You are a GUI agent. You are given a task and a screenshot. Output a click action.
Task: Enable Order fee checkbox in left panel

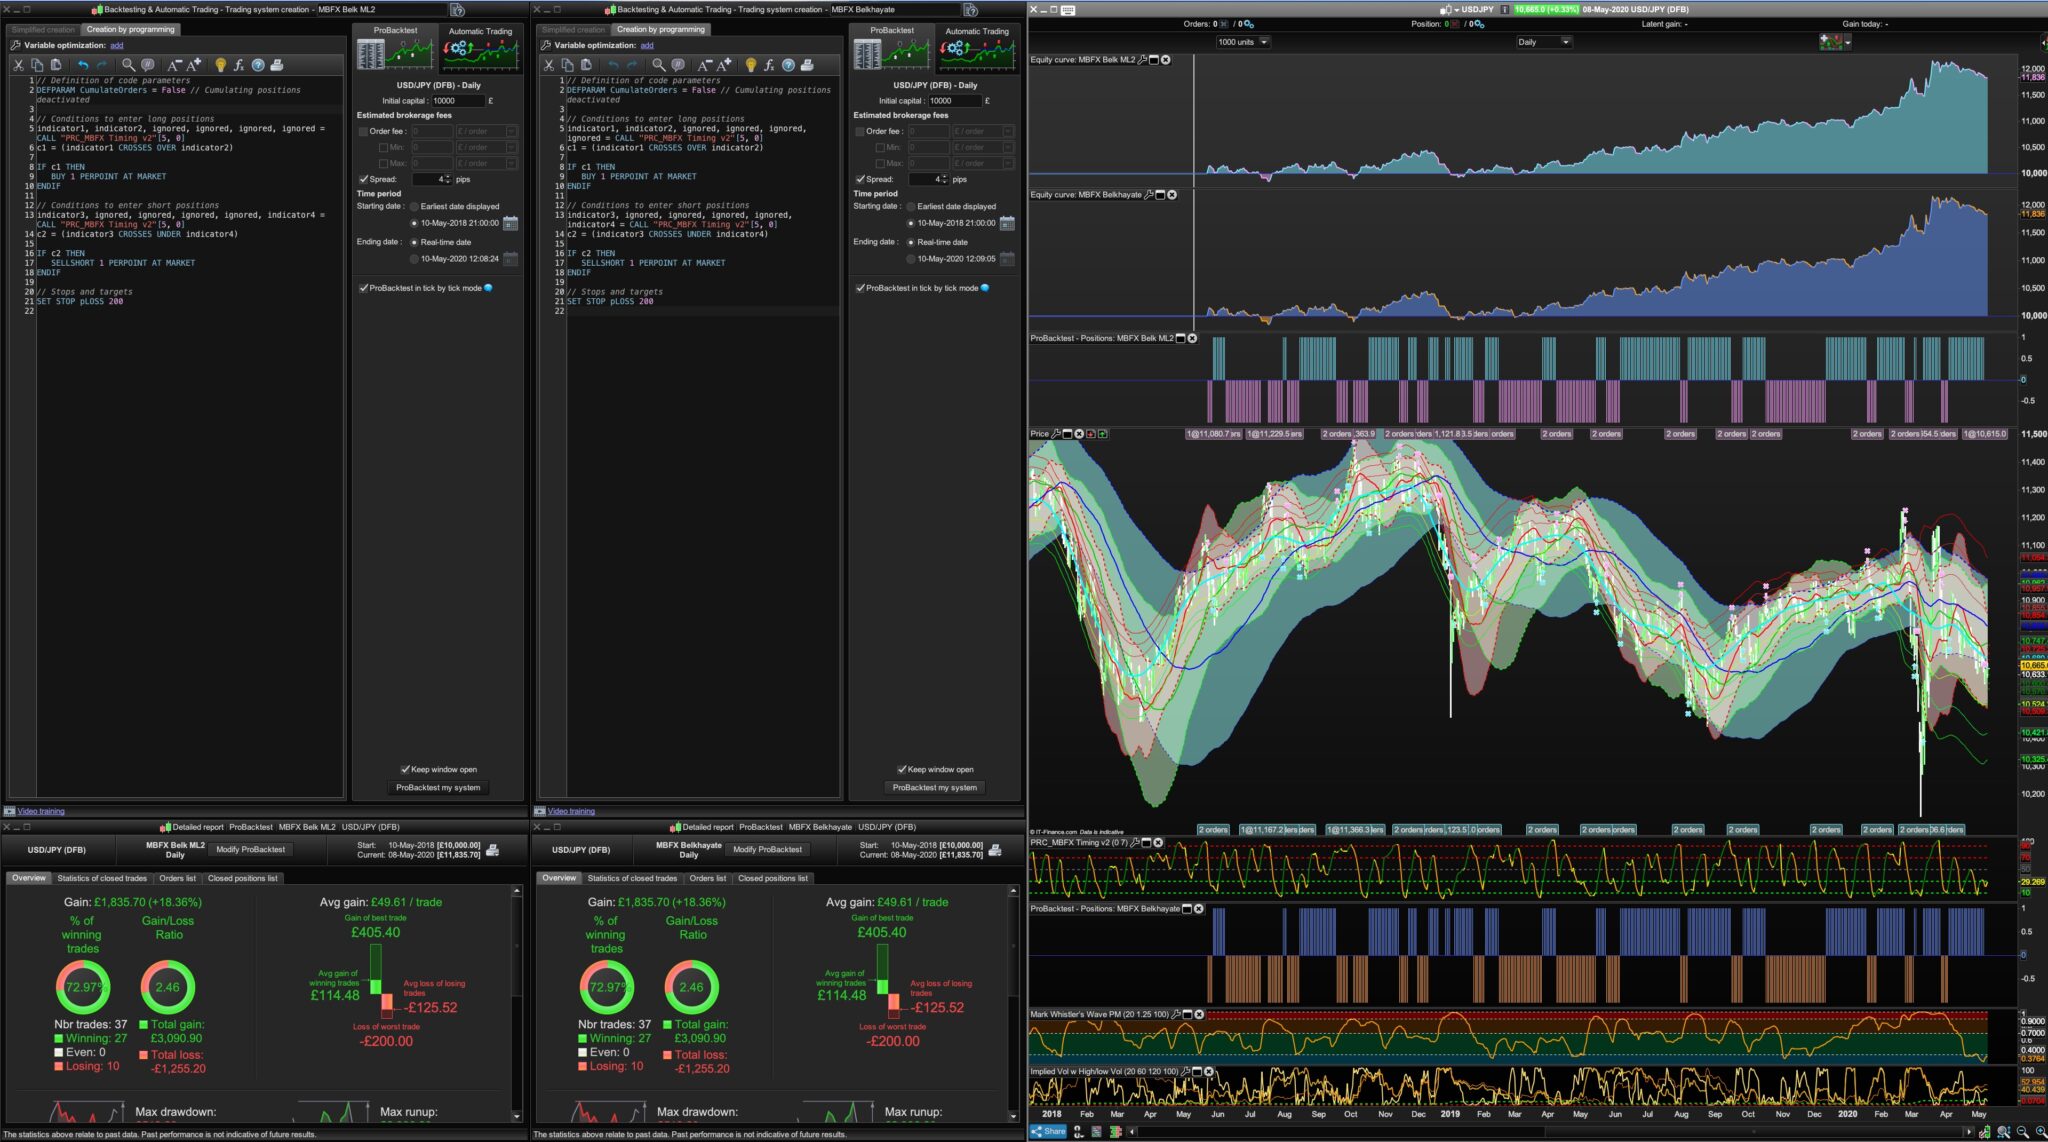(x=364, y=131)
